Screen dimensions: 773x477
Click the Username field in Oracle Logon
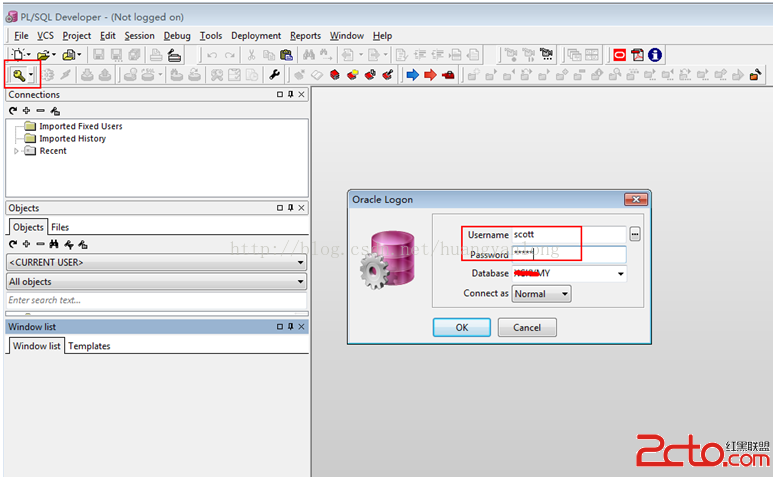pyautogui.click(x=569, y=235)
